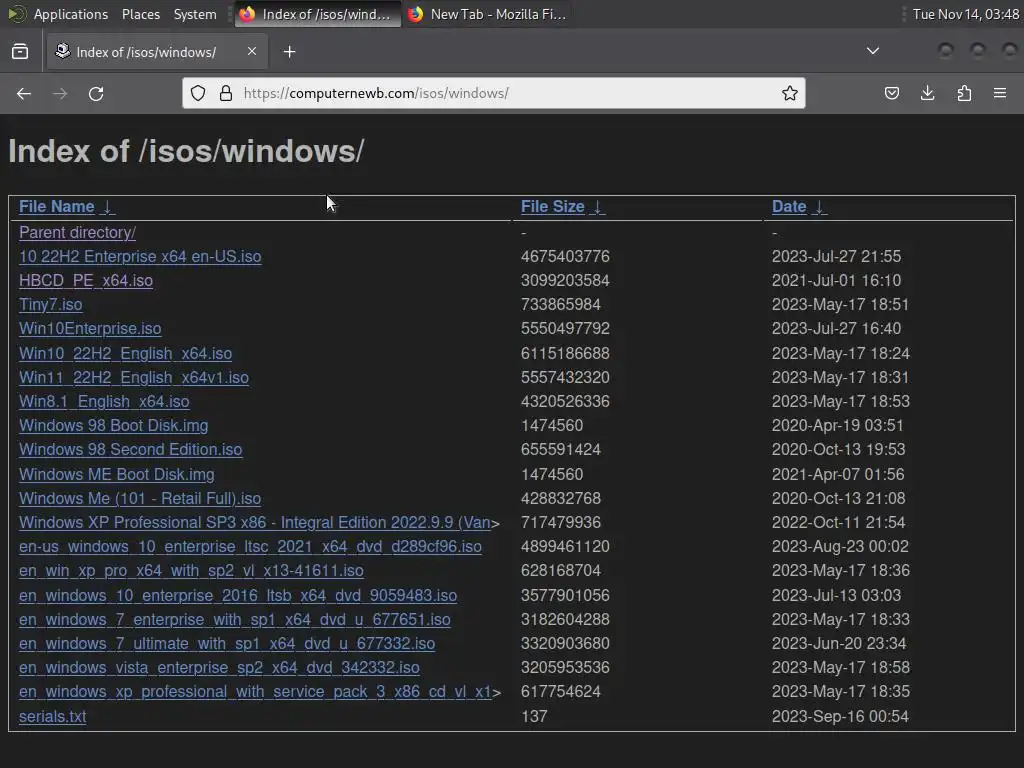
Task: Download en-us_windows_10_enterprise_ltsc_2021 iso
Action: (250, 547)
